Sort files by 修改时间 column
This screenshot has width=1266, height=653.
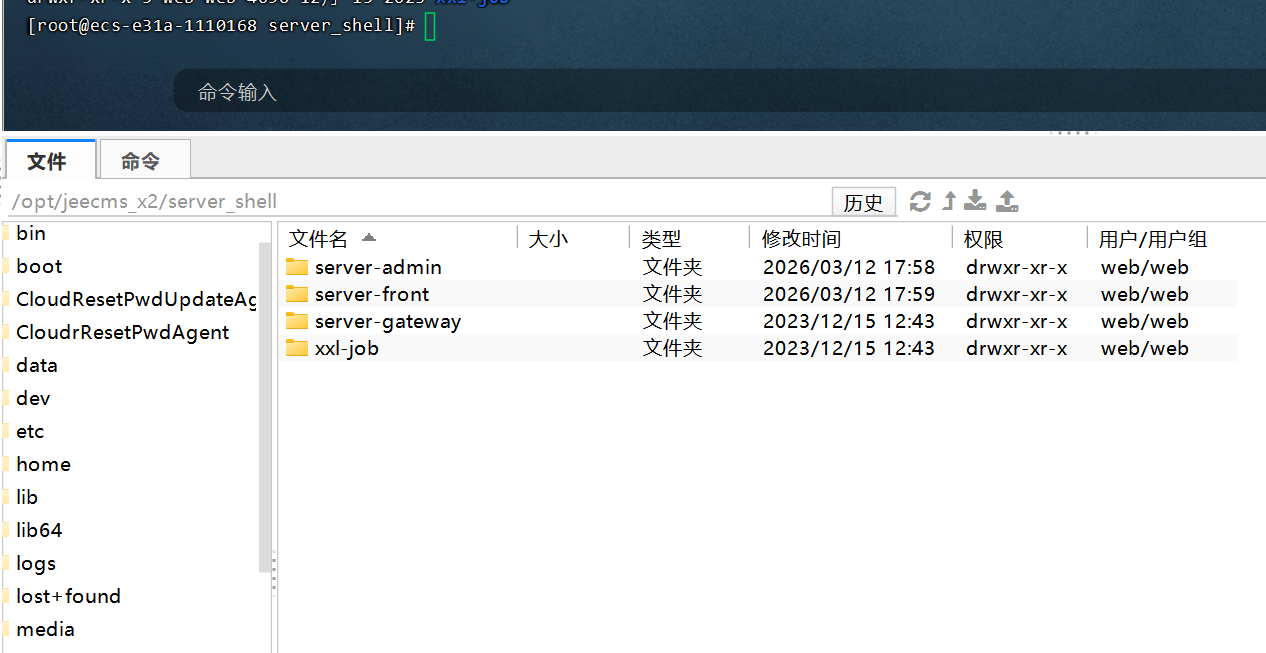(801, 239)
